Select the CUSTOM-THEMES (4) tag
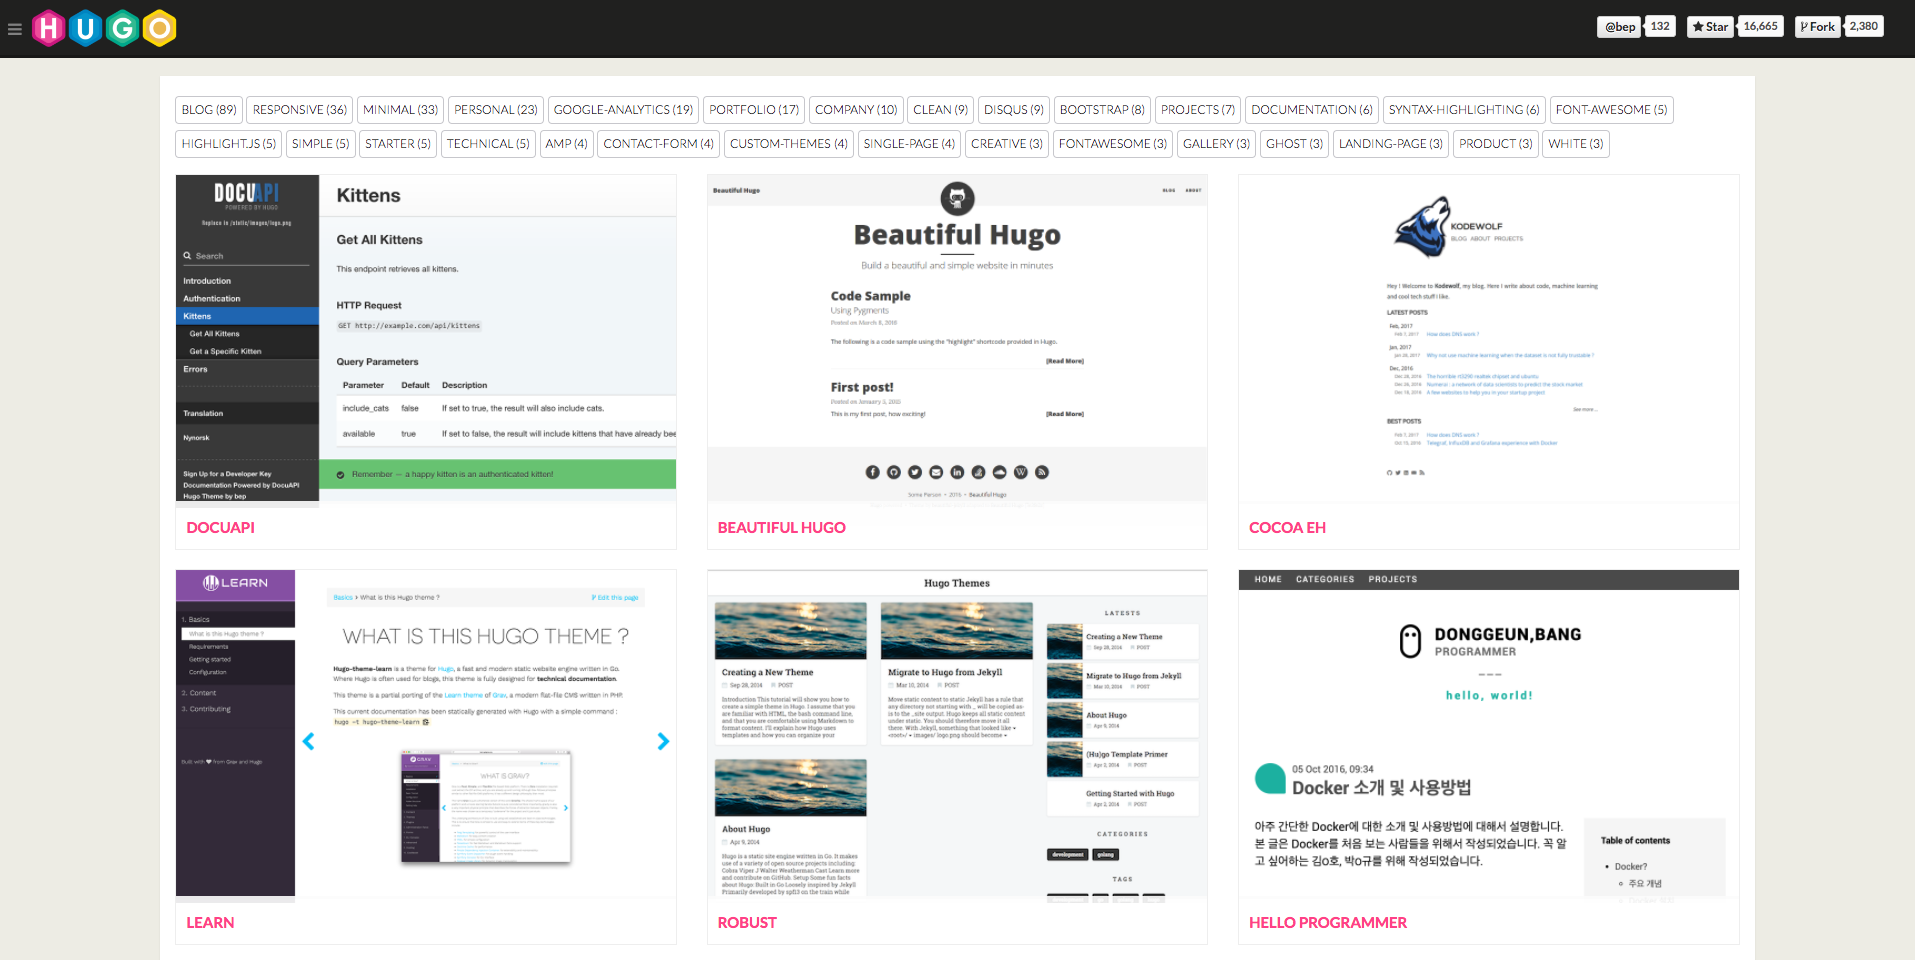1915x960 pixels. click(789, 144)
